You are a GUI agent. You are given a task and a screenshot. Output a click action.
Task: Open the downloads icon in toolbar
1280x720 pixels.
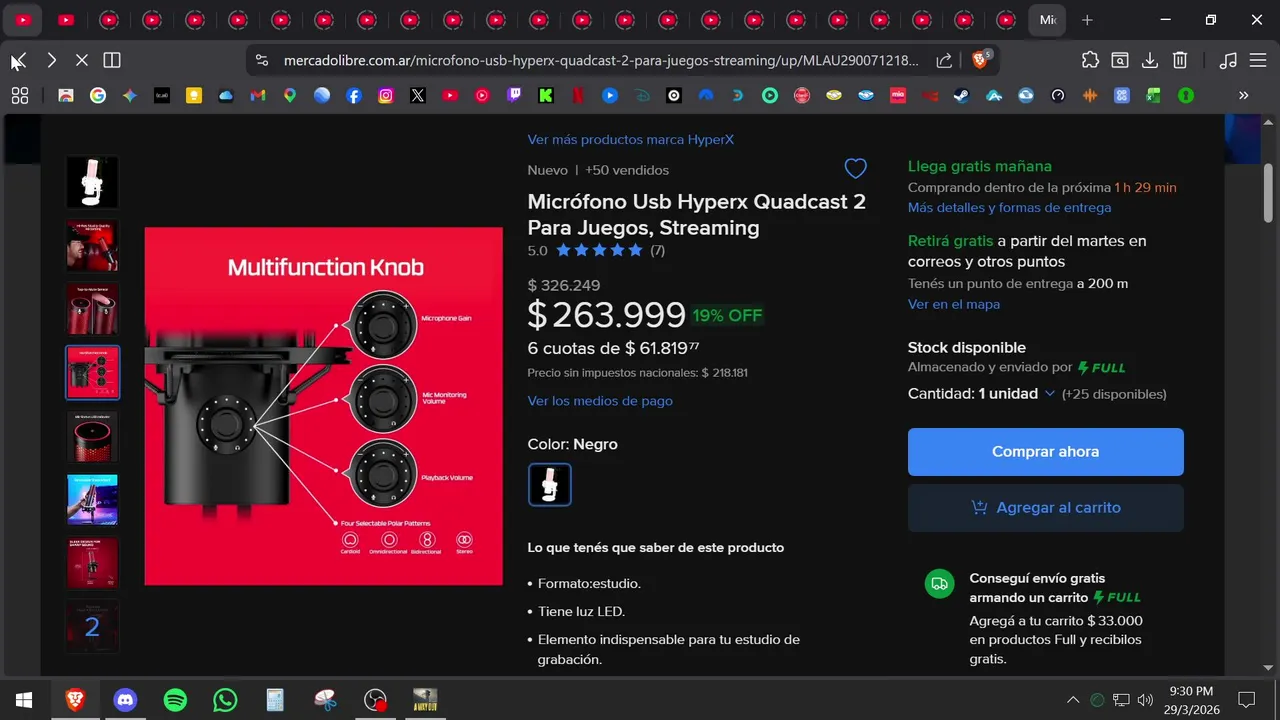pos(1150,60)
